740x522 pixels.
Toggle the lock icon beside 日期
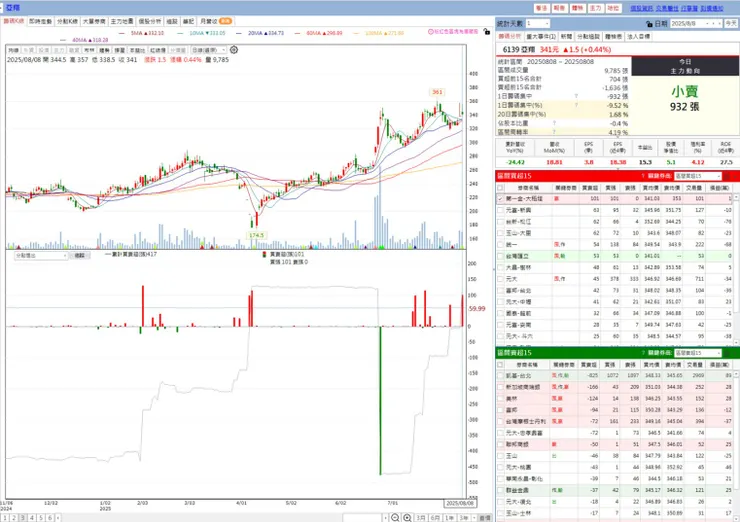click(x=649, y=24)
